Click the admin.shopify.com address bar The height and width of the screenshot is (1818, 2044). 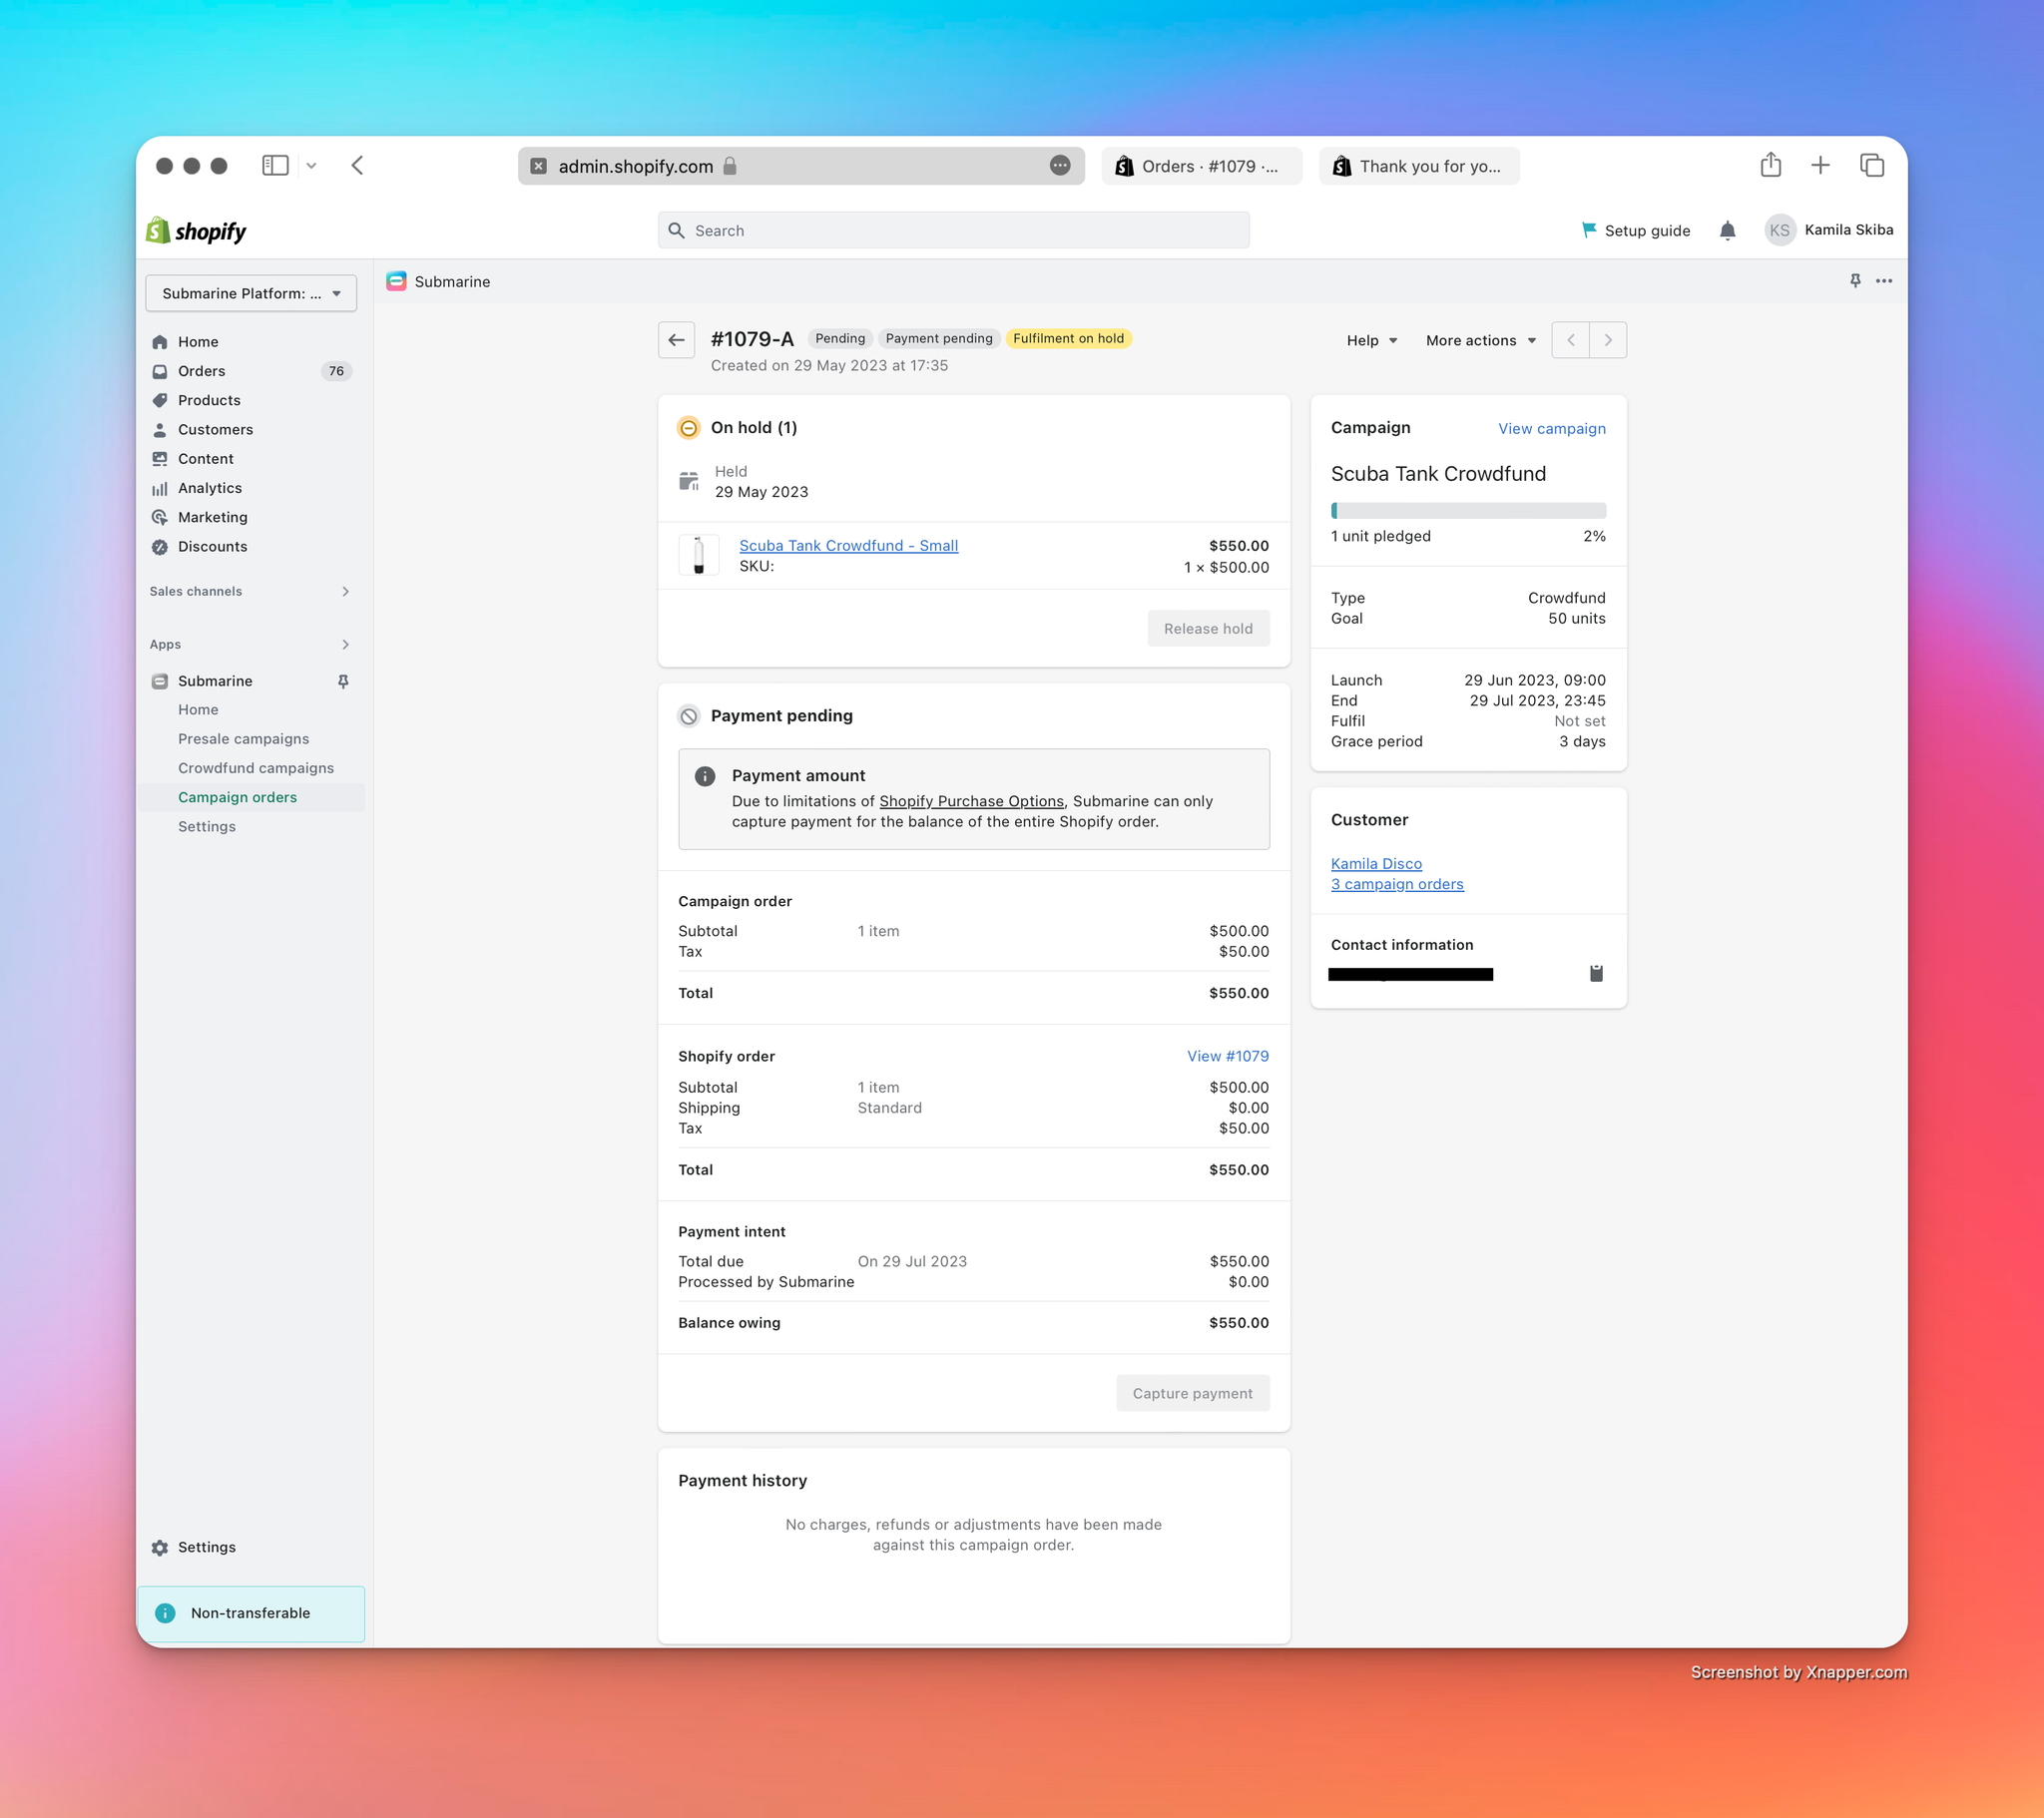click(801, 166)
